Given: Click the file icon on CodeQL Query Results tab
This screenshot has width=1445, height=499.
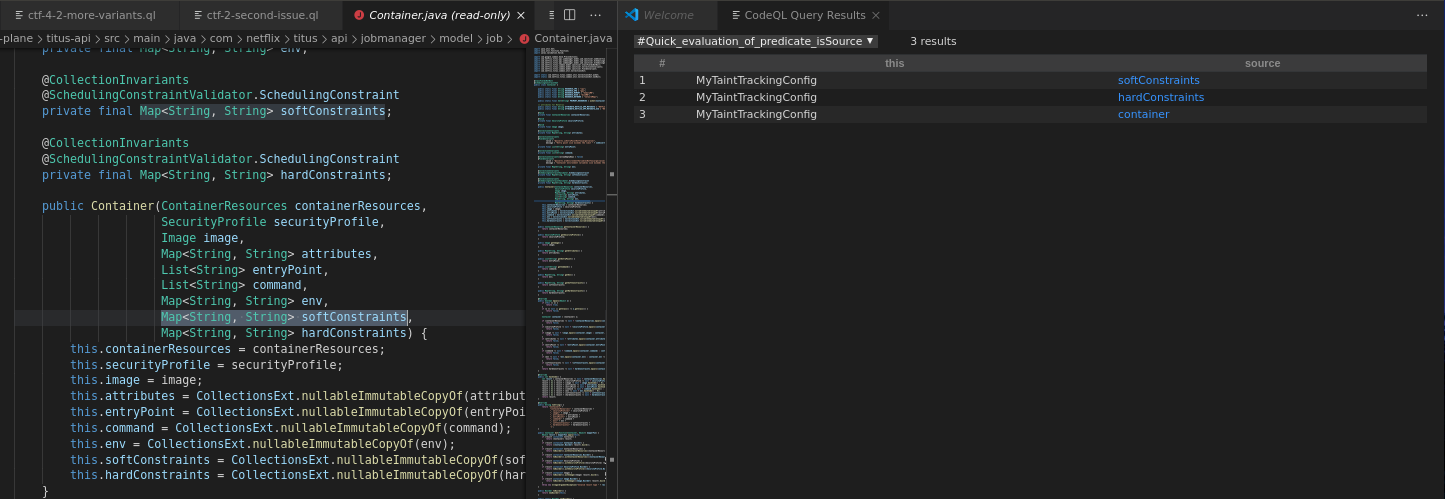Looking at the screenshot, I should point(736,15).
